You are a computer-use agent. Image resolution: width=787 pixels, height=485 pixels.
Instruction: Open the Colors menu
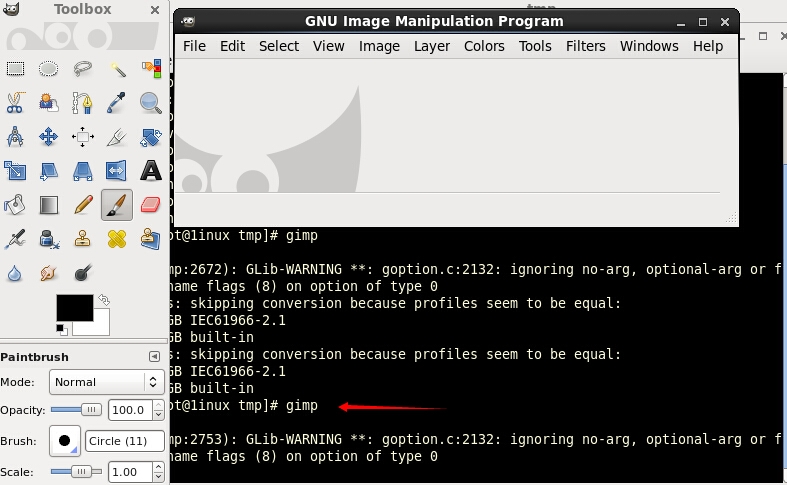click(484, 46)
